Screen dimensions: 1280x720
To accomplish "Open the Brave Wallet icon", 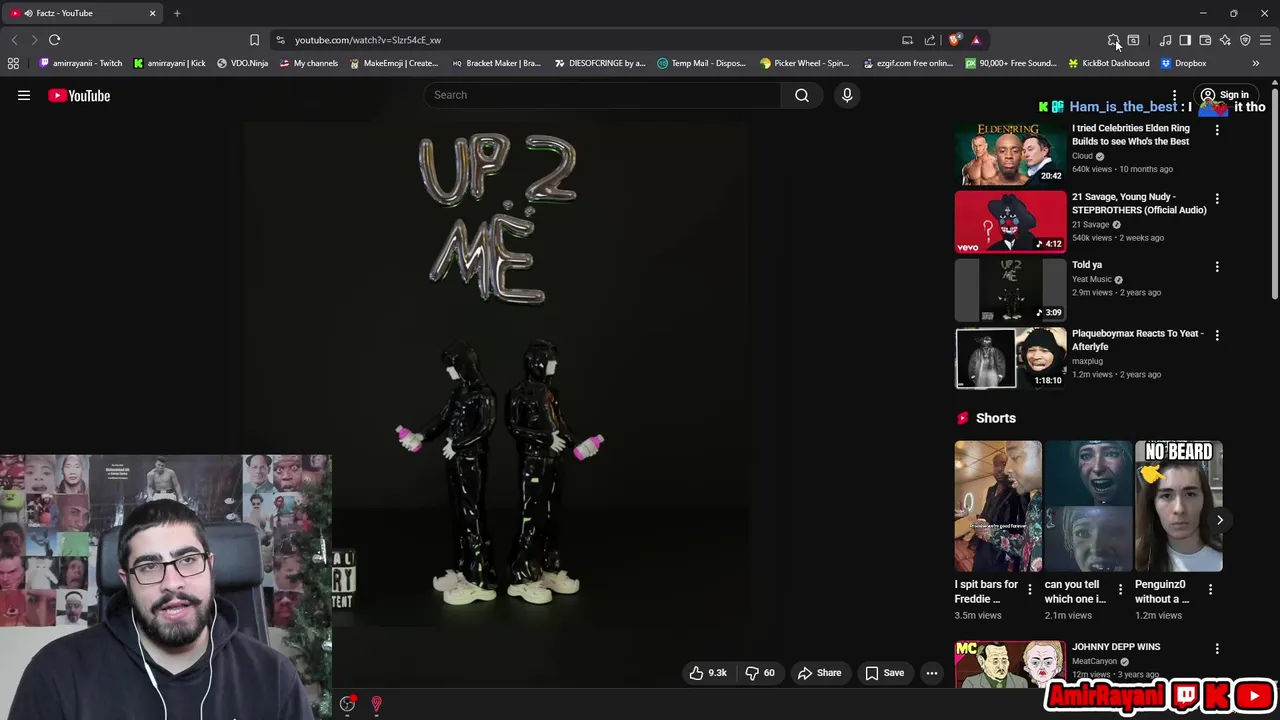I will coord(1205,40).
